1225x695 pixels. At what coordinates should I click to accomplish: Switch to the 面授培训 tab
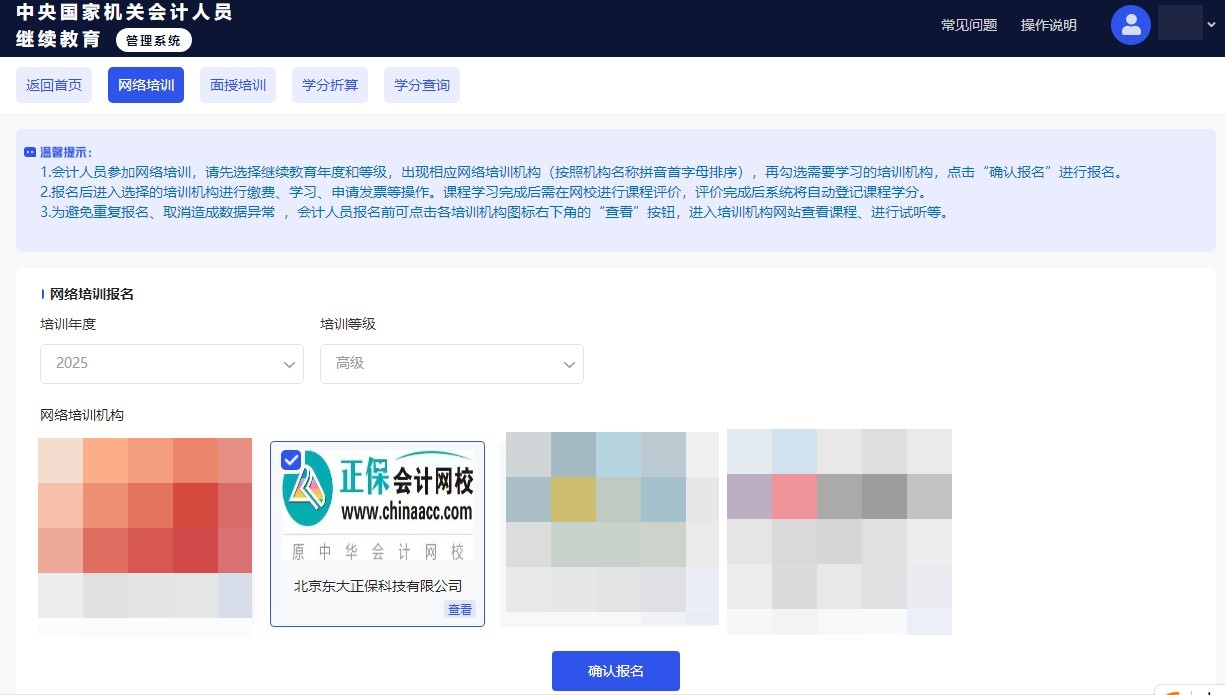pyautogui.click(x=237, y=85)
